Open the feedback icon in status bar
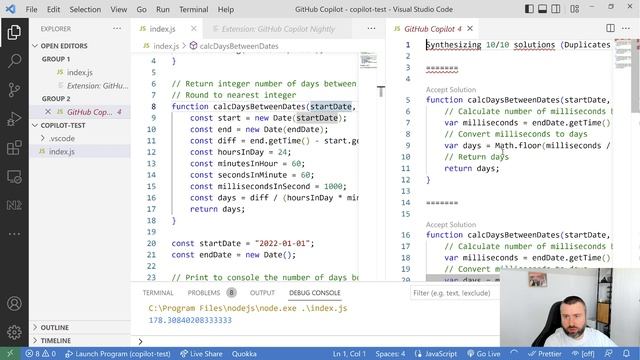 point(609,353)
